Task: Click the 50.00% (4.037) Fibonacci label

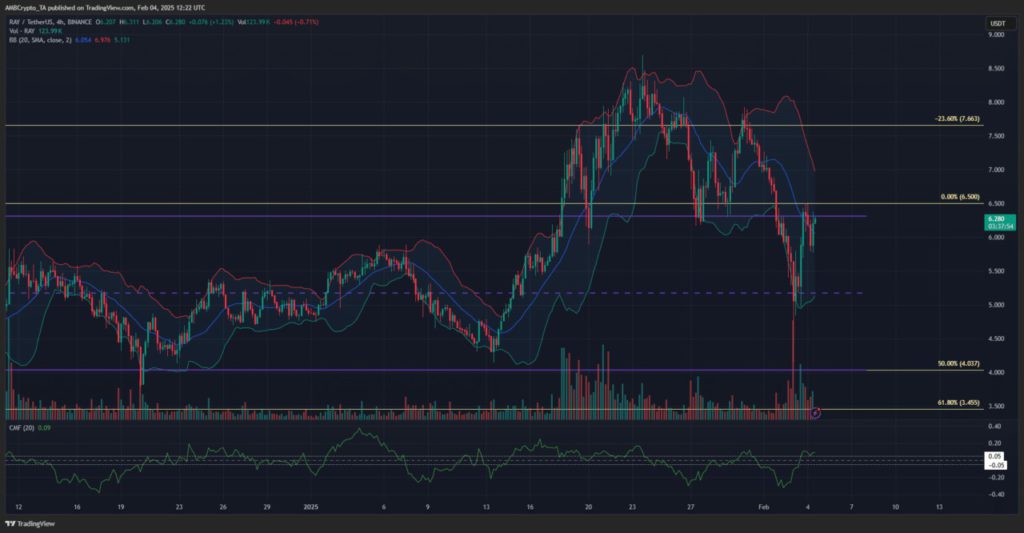Action: pos(958,364)
